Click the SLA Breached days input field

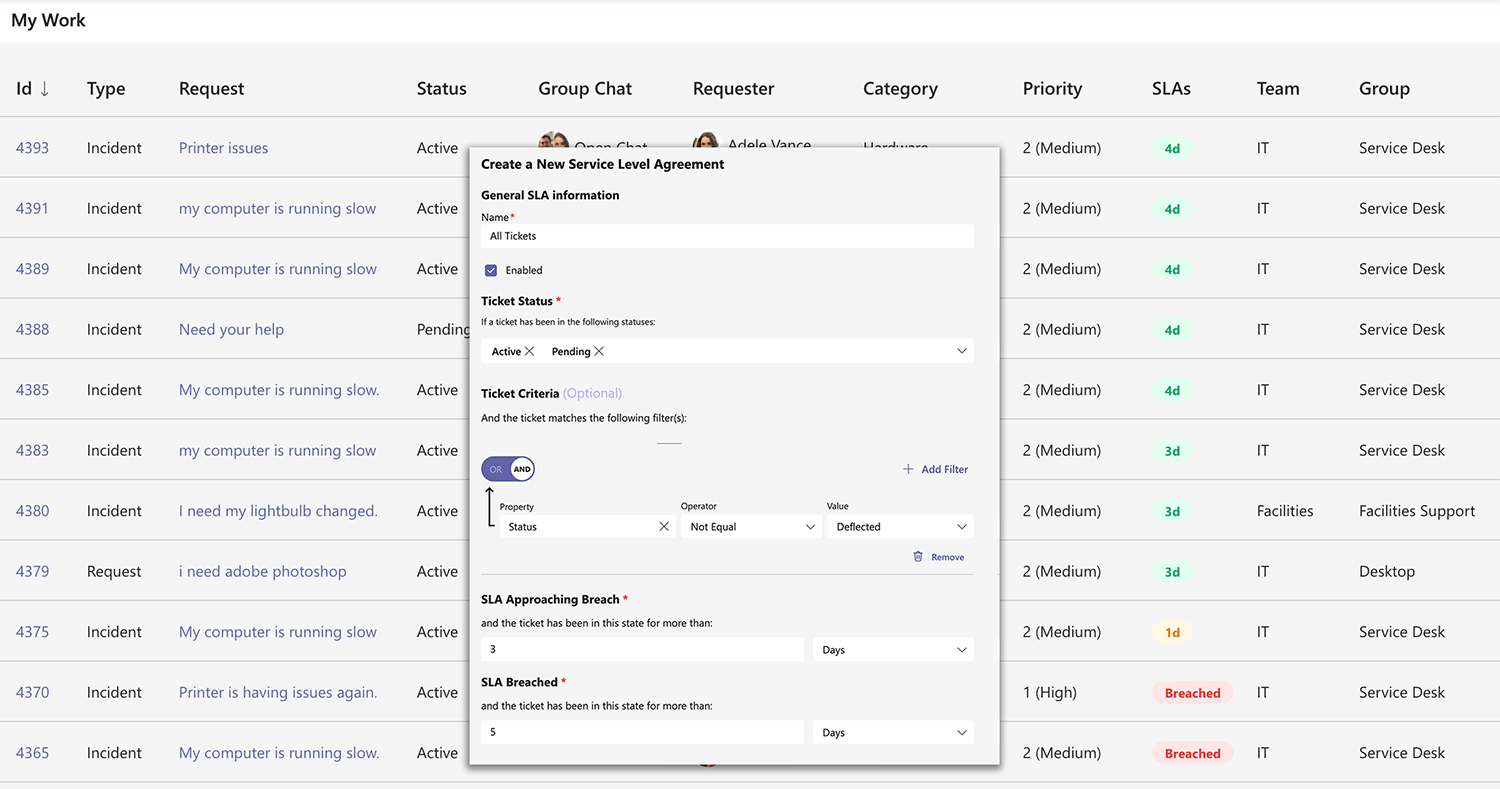[x=642, y=733]
